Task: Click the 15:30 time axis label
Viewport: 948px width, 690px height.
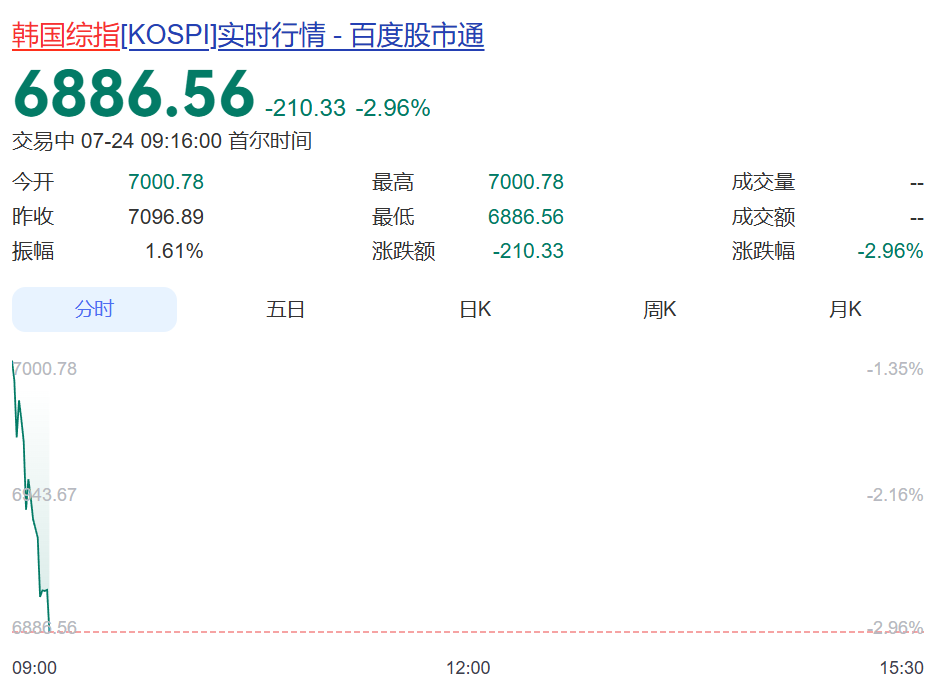Action: [901, 668]
